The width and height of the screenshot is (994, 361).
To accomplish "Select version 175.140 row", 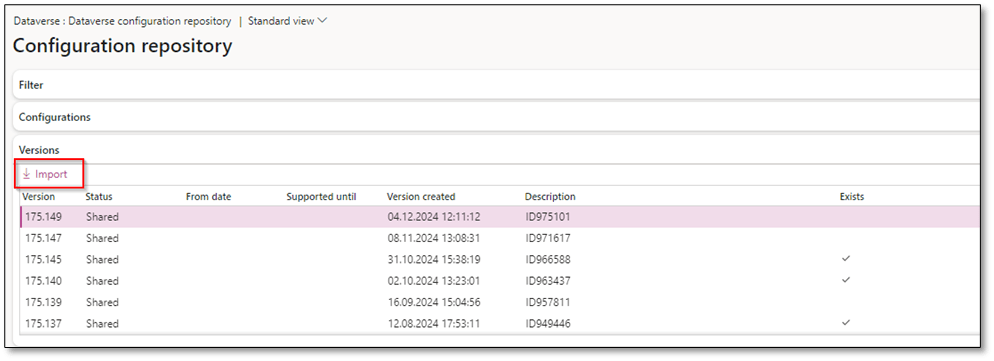I will pos(501,281).
